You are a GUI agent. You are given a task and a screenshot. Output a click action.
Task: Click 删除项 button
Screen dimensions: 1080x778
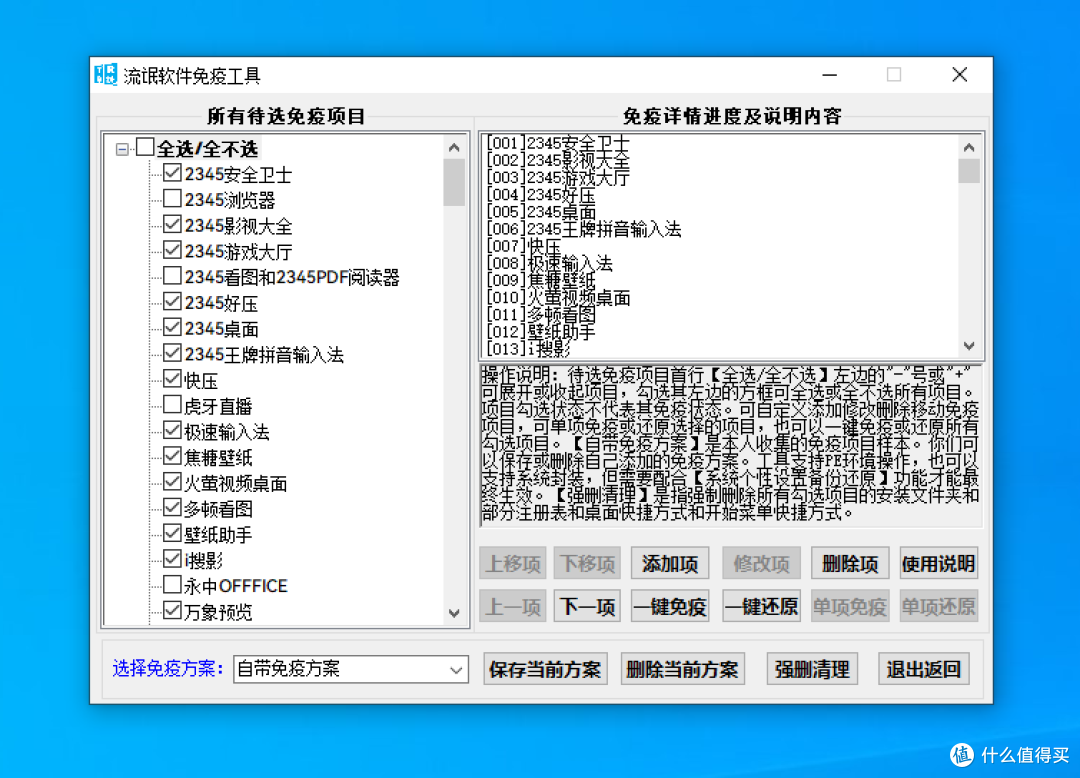(850, 564)
